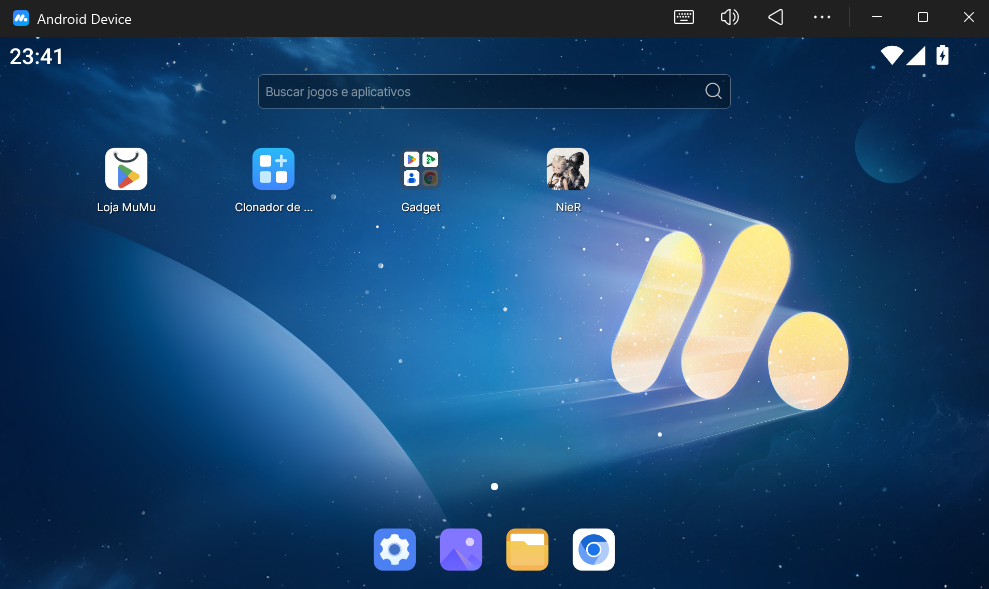Click the Wi-Fi status icon
989x589 pixels.
click(x=892, y=55)
